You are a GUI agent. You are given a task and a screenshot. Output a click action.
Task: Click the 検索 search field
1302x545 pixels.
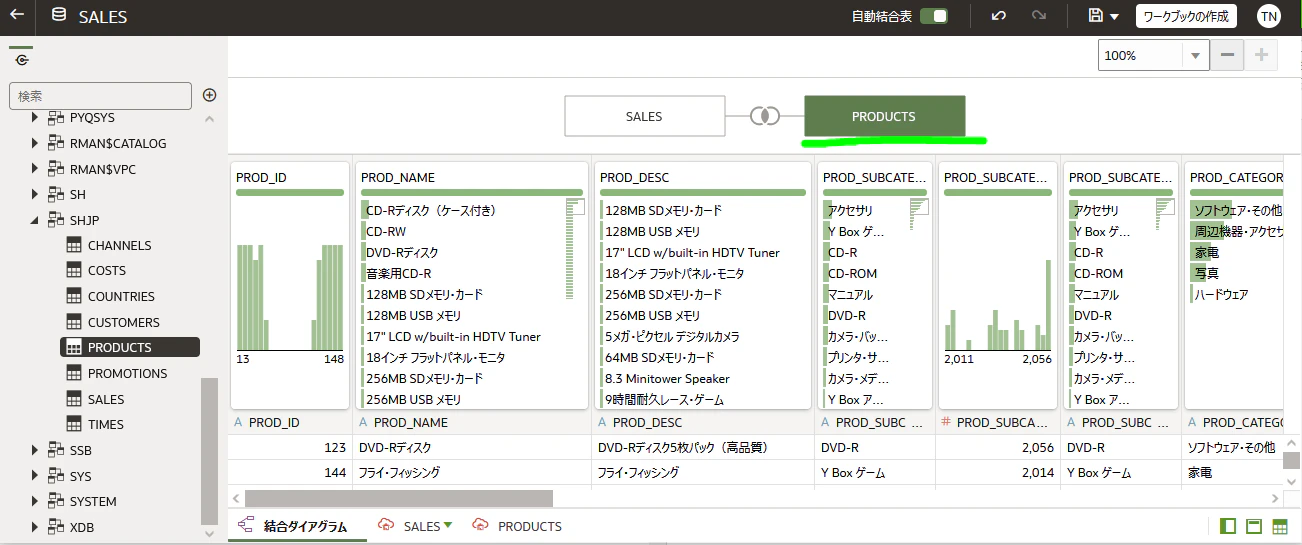pyautogui.click(x=100, y=96)
